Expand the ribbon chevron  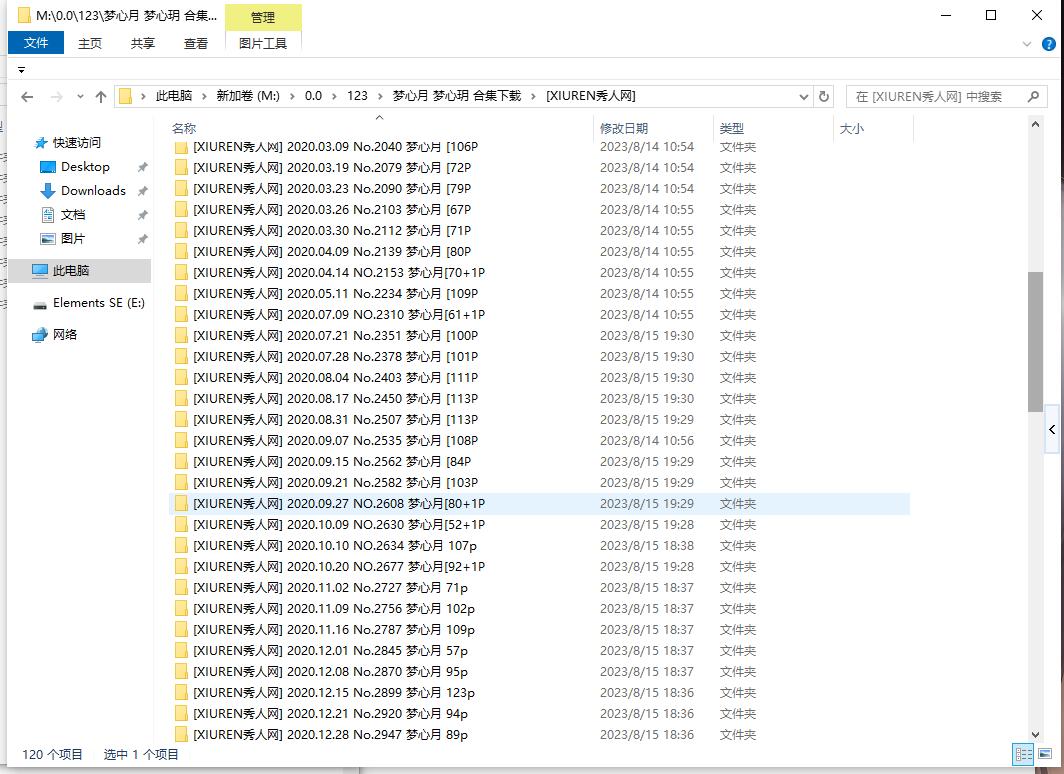tap(1027, 44)
